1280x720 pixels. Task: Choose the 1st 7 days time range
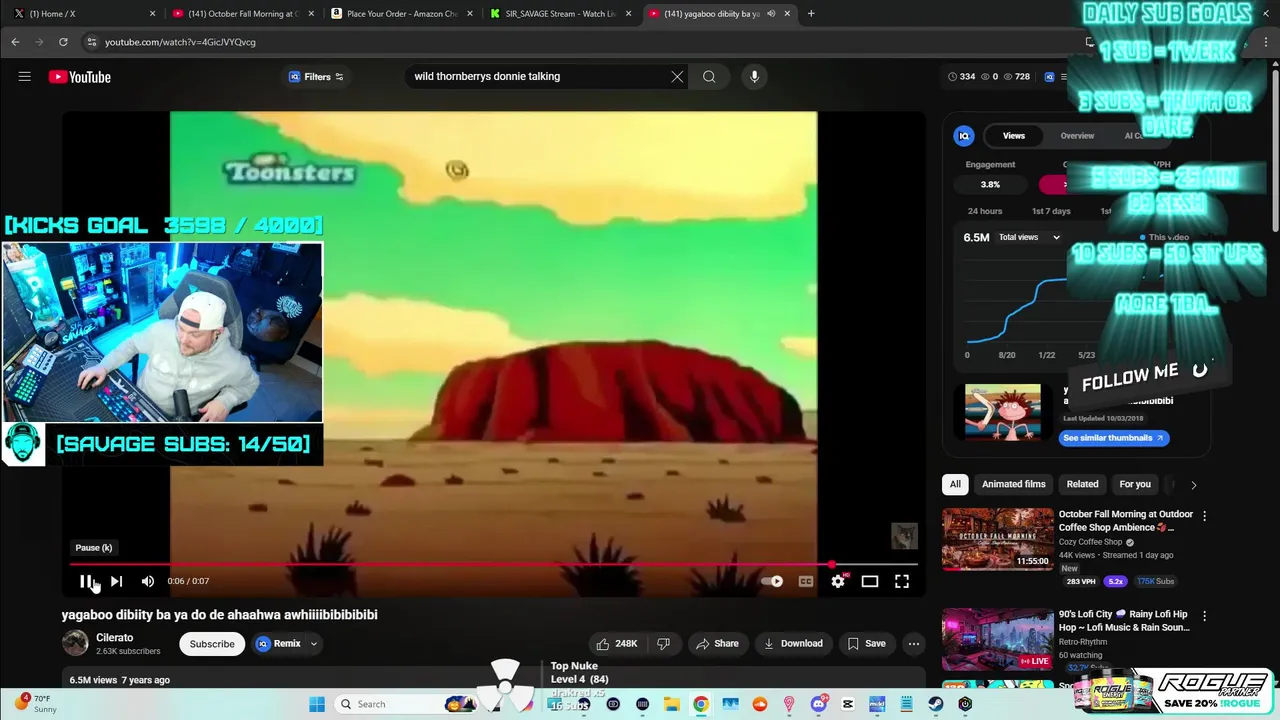(x=1051, y=211)
